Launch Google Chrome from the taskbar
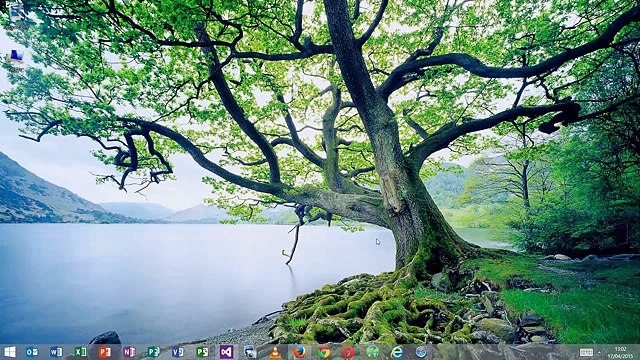This screenshot has width=640, height=360. tap(324, 352)
